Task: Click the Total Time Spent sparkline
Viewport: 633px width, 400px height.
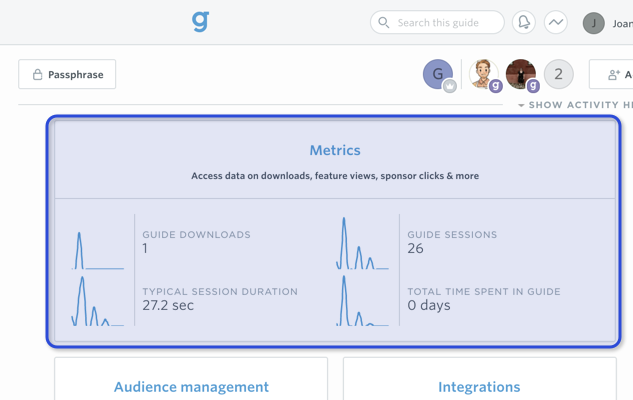Action: pyautogui.click(x=362, y=301)
